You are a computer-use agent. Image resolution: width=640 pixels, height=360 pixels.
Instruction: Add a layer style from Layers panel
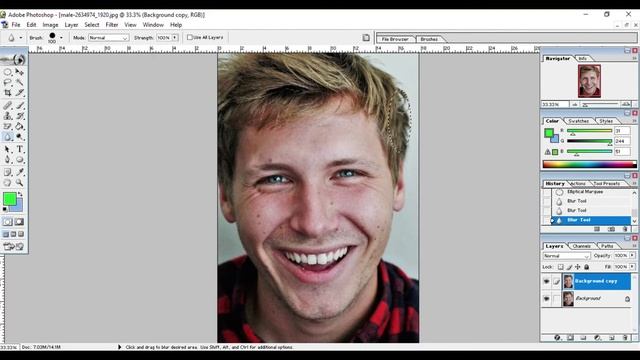[x=558, y=338]
